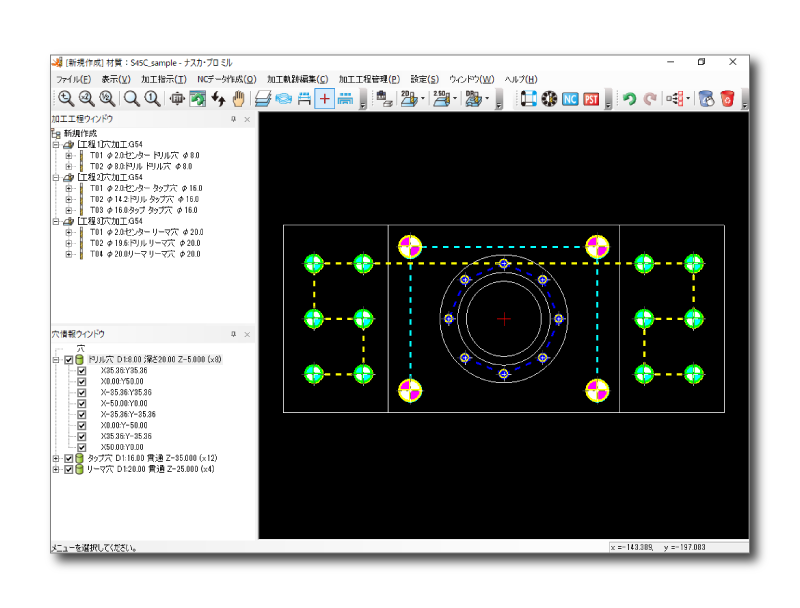The height and width of the screenshot is (608, 800).
Task: Click the red-dotted process tree icon
Action: tap(674, 98)
